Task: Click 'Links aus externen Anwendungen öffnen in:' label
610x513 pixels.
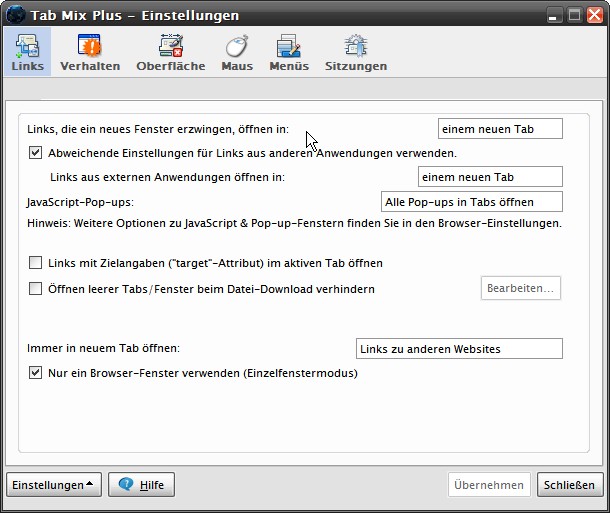Action: coord(168,177)
